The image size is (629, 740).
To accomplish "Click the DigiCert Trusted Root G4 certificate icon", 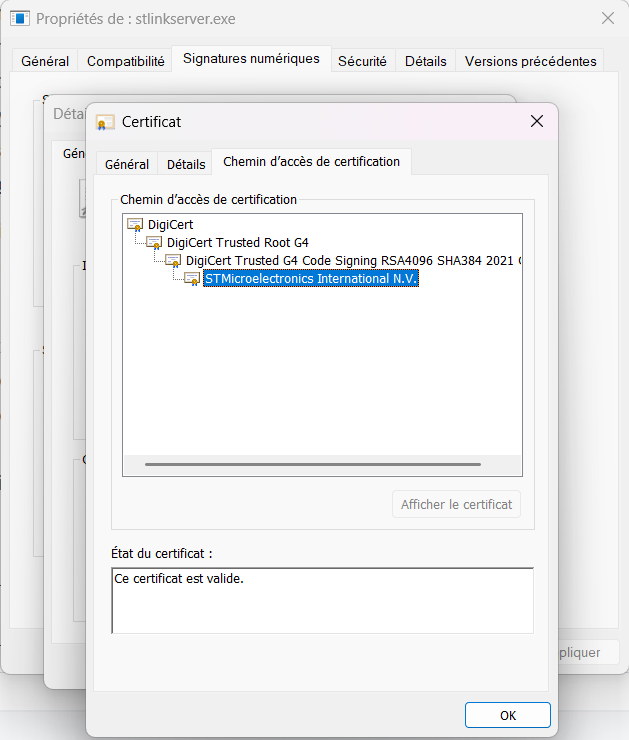I will pyautogui.click(x=154, y=243).
